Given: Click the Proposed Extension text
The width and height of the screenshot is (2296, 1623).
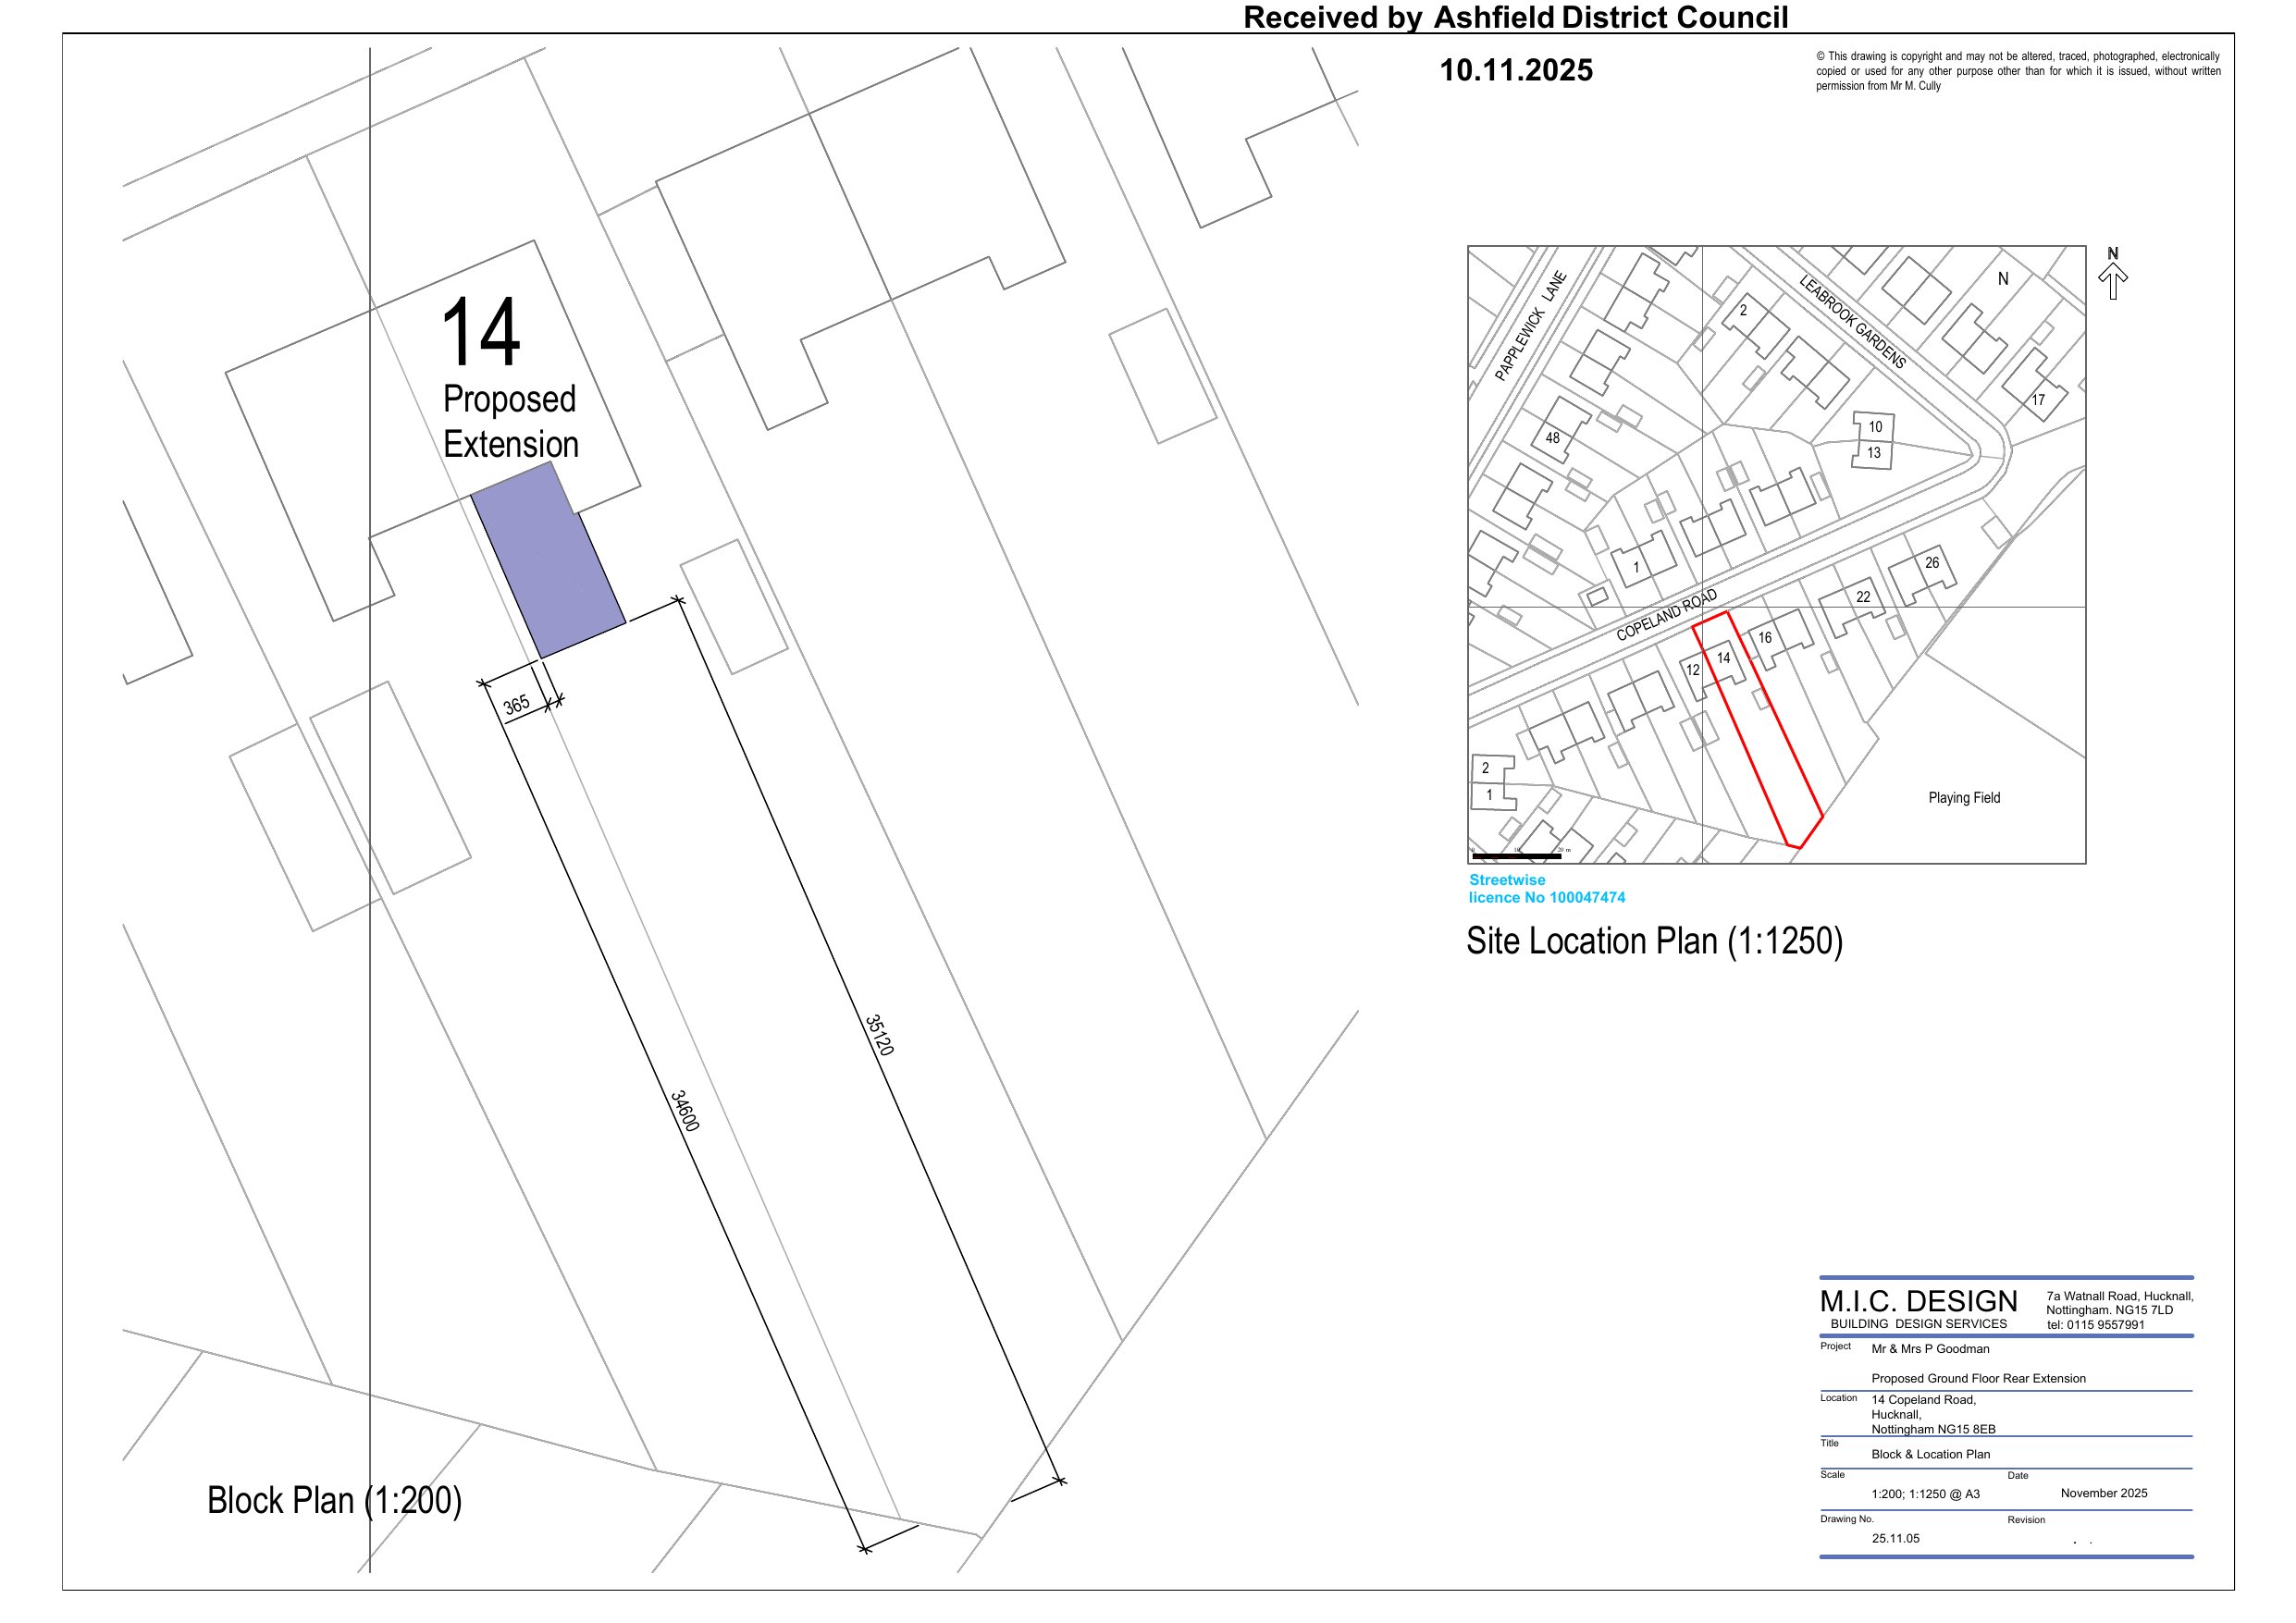Looking at the screenshot, I should tap(510, 421).
